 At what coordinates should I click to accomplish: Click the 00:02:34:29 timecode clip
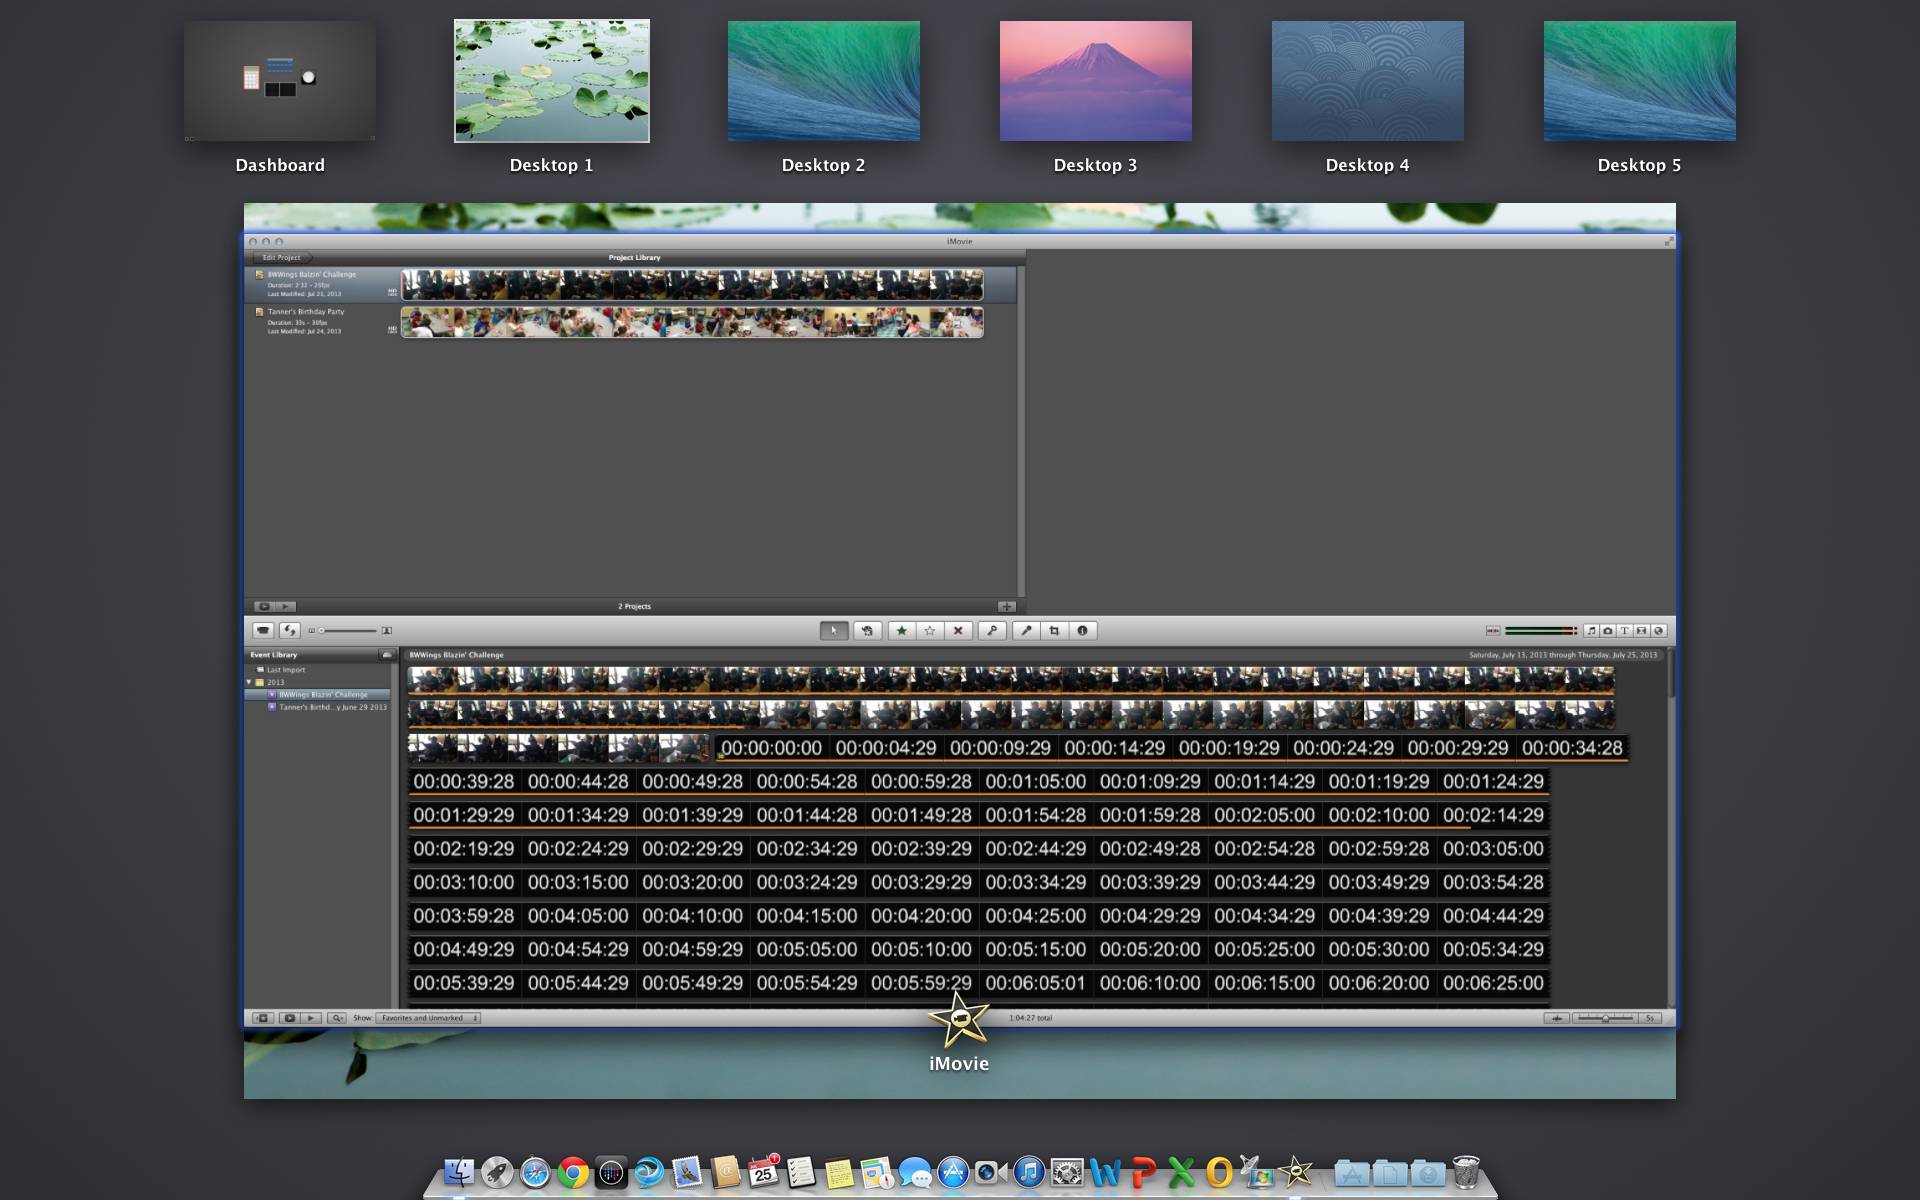806,849
